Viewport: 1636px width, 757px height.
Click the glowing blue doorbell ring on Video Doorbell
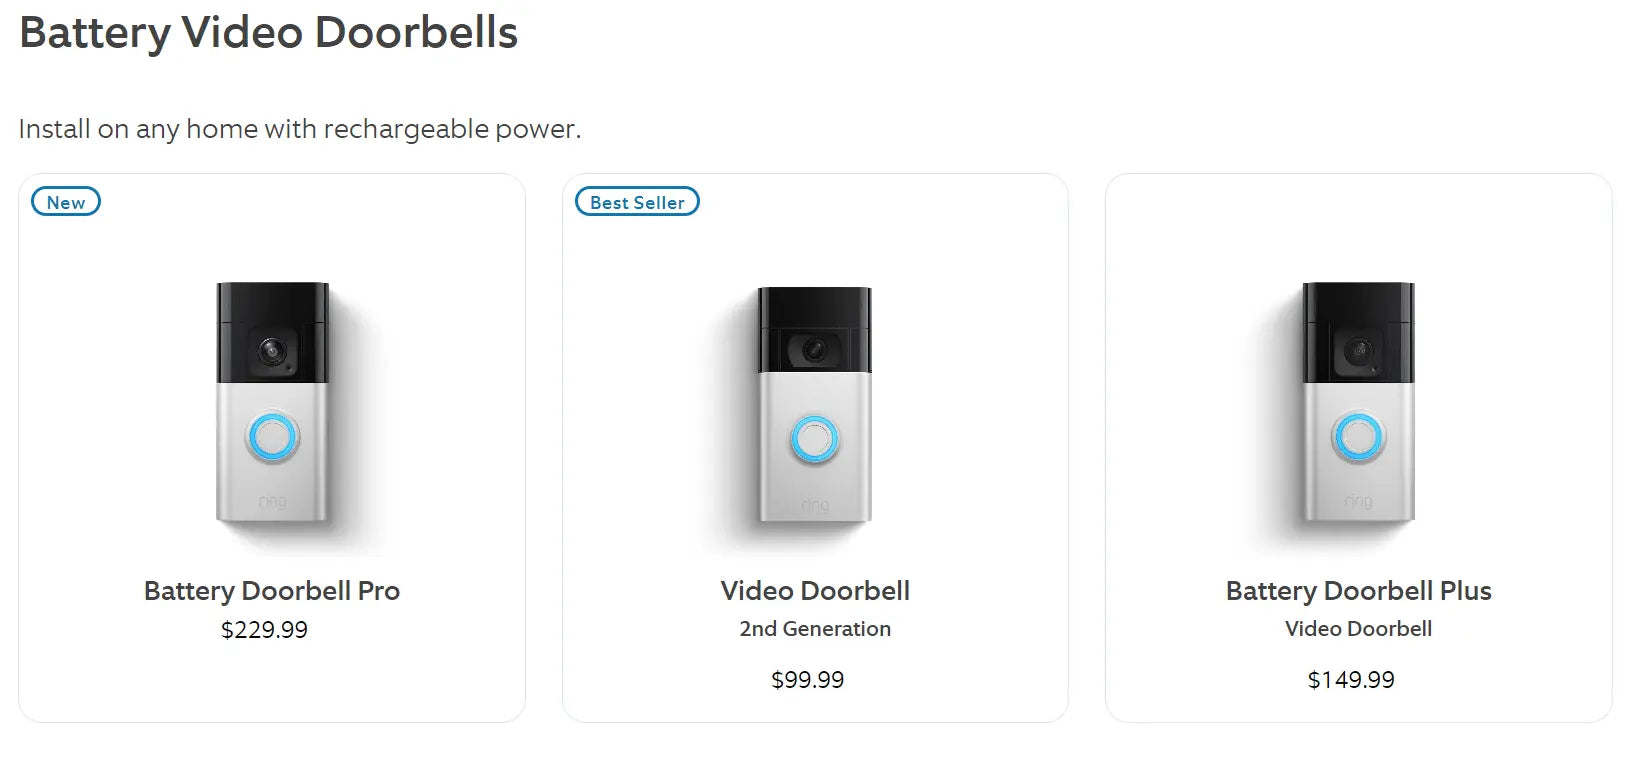click(811, 437)
